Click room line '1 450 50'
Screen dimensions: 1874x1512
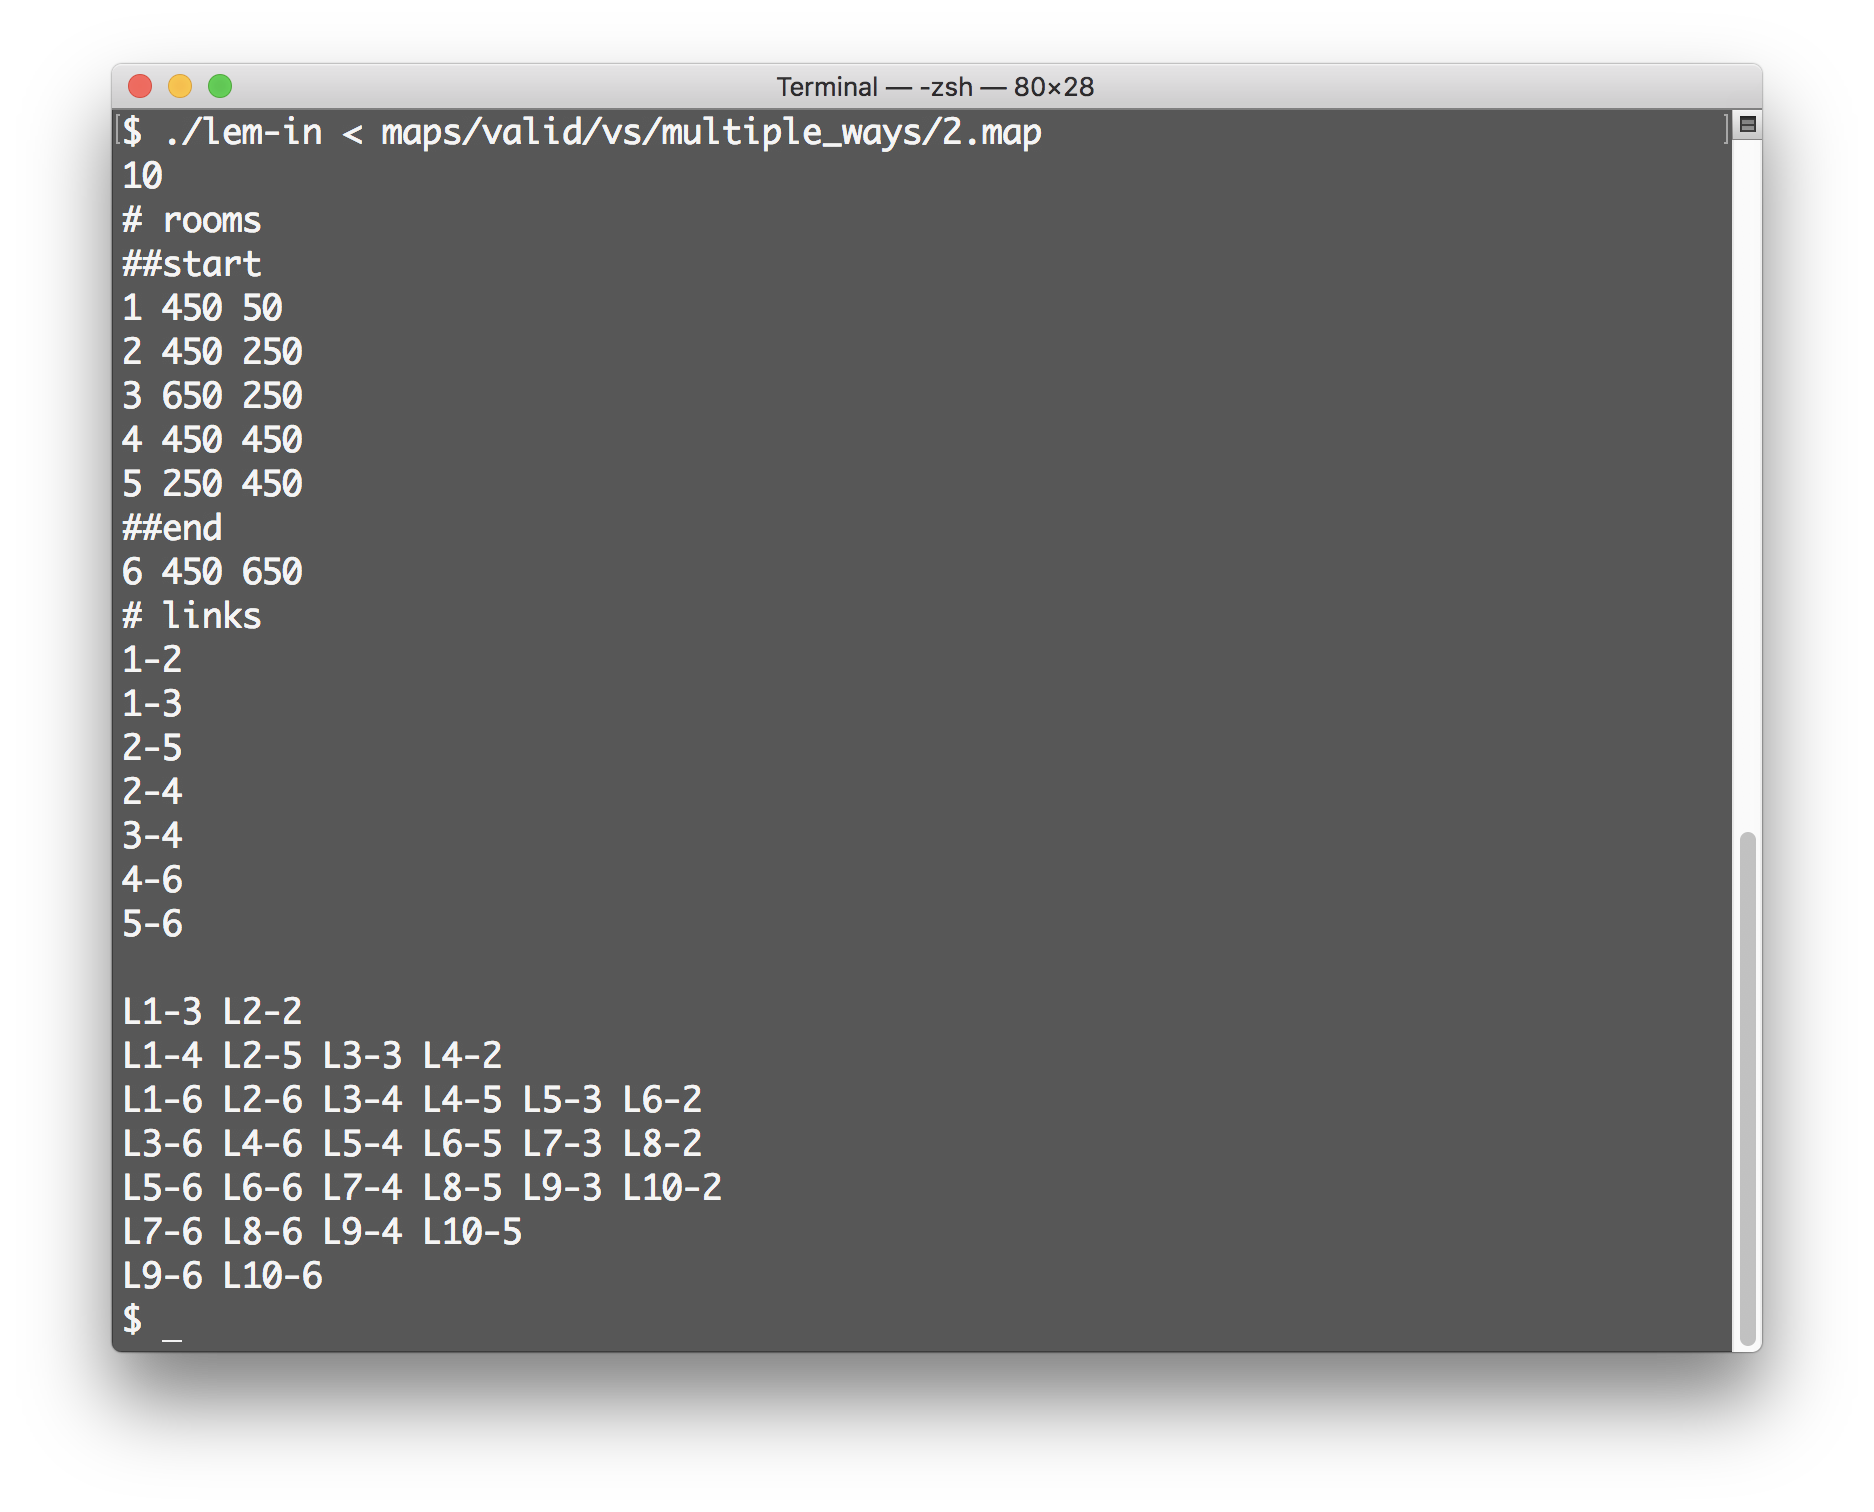click(202, 308)
